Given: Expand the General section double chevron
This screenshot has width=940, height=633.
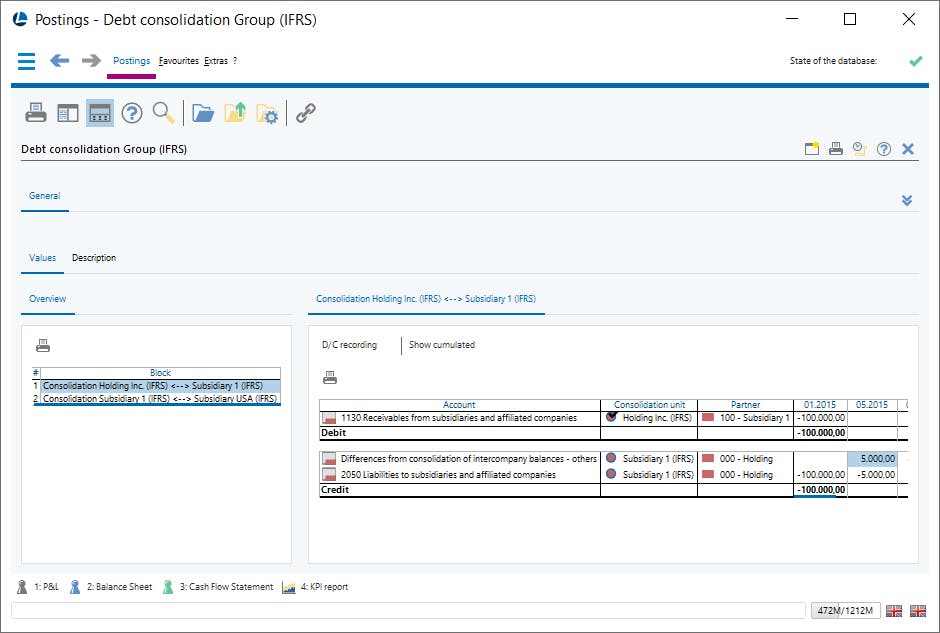Looking at the screenshot, I should (x=906, y=200).
